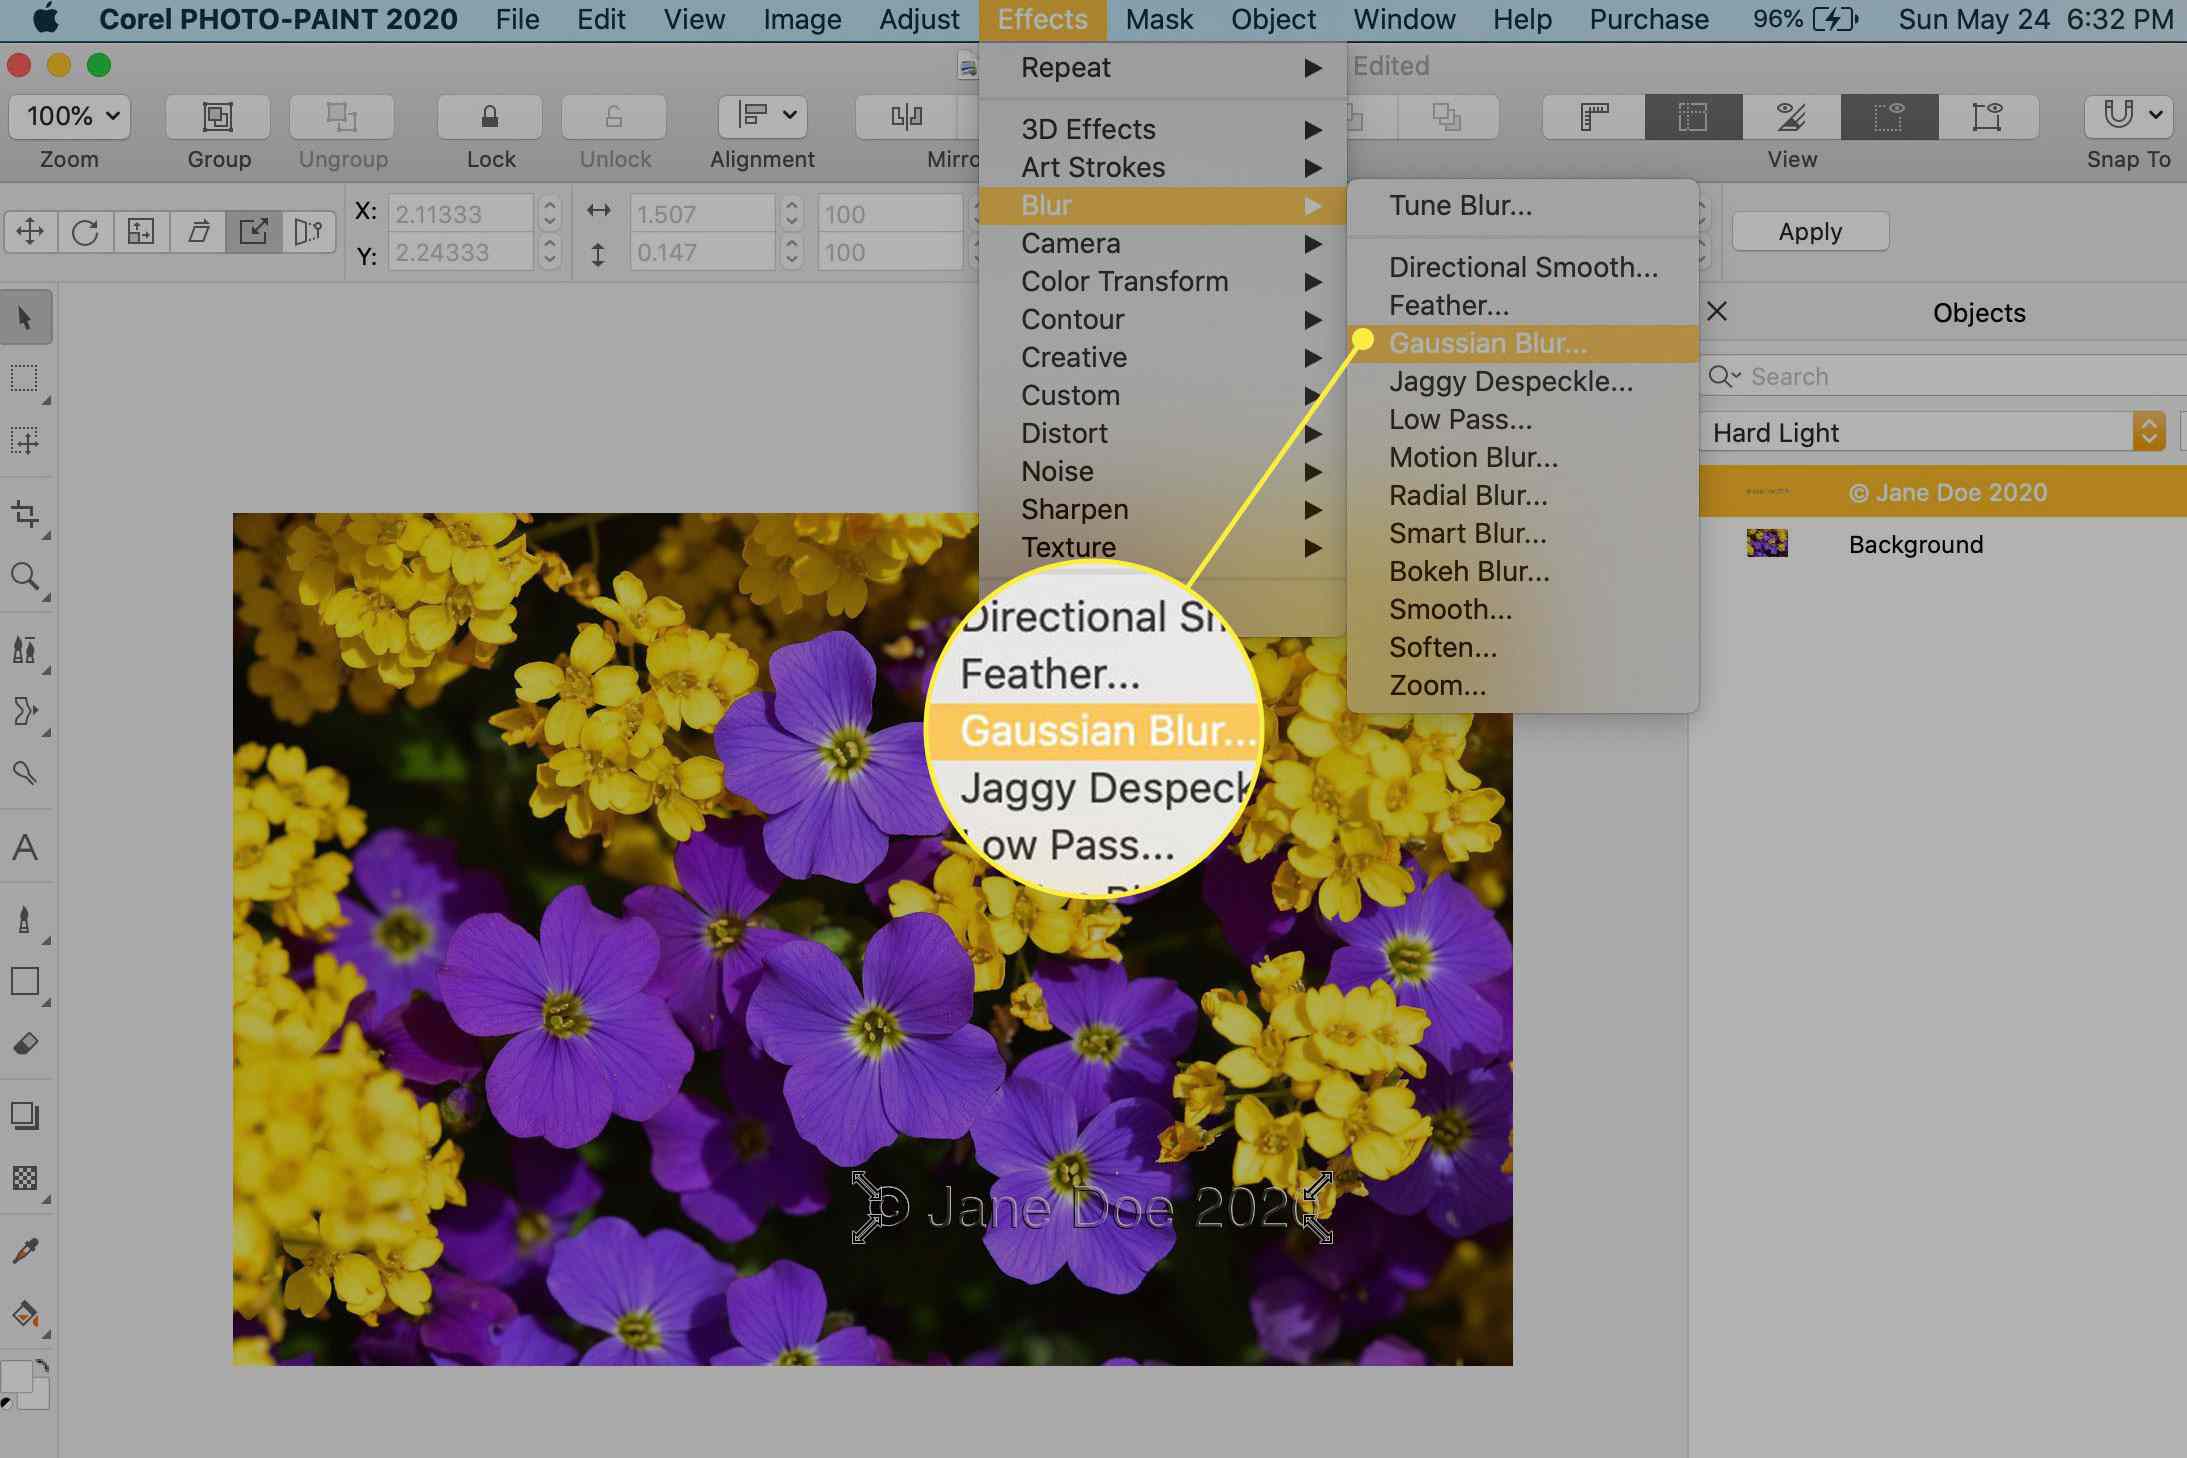Choose Feather from Blur submenu
The width and height of the screenshot is (2187, 1458).
pos(1523,305)
